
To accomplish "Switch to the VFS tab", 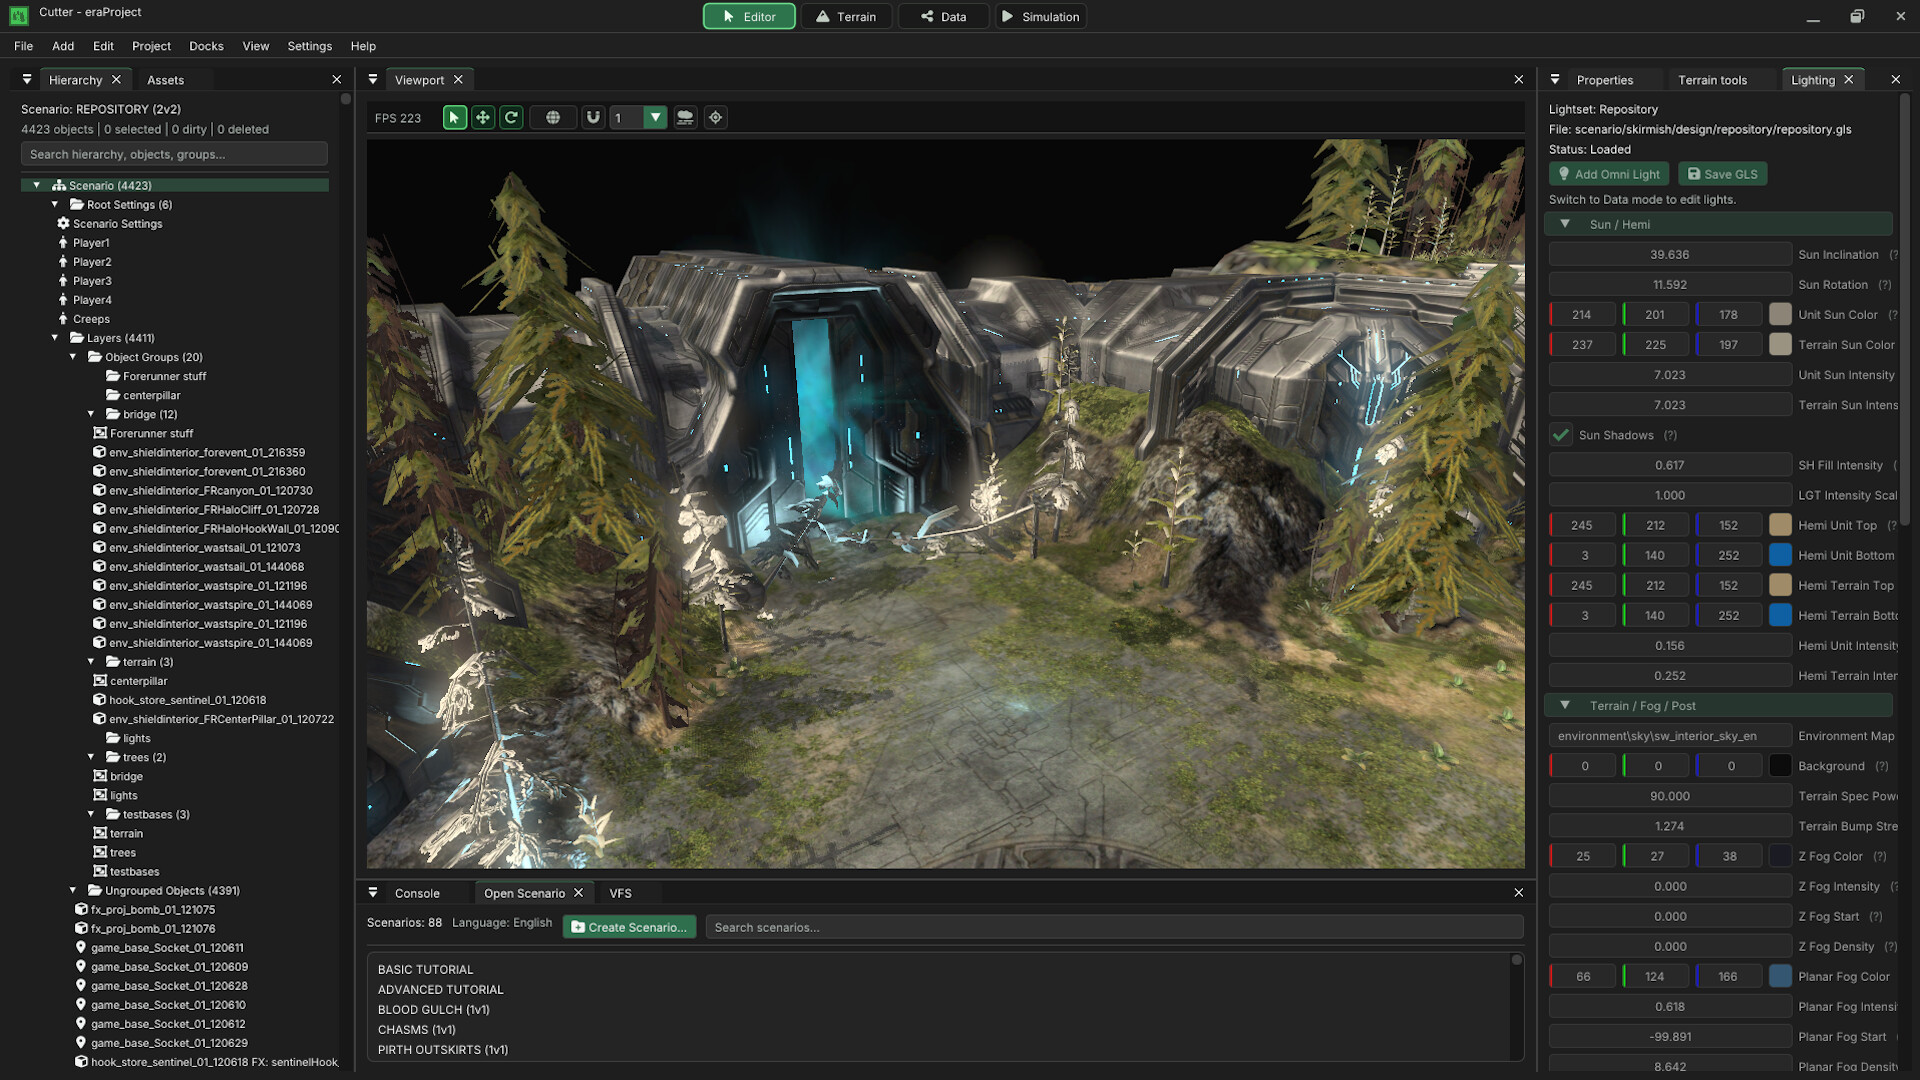I will coord(620,893).
